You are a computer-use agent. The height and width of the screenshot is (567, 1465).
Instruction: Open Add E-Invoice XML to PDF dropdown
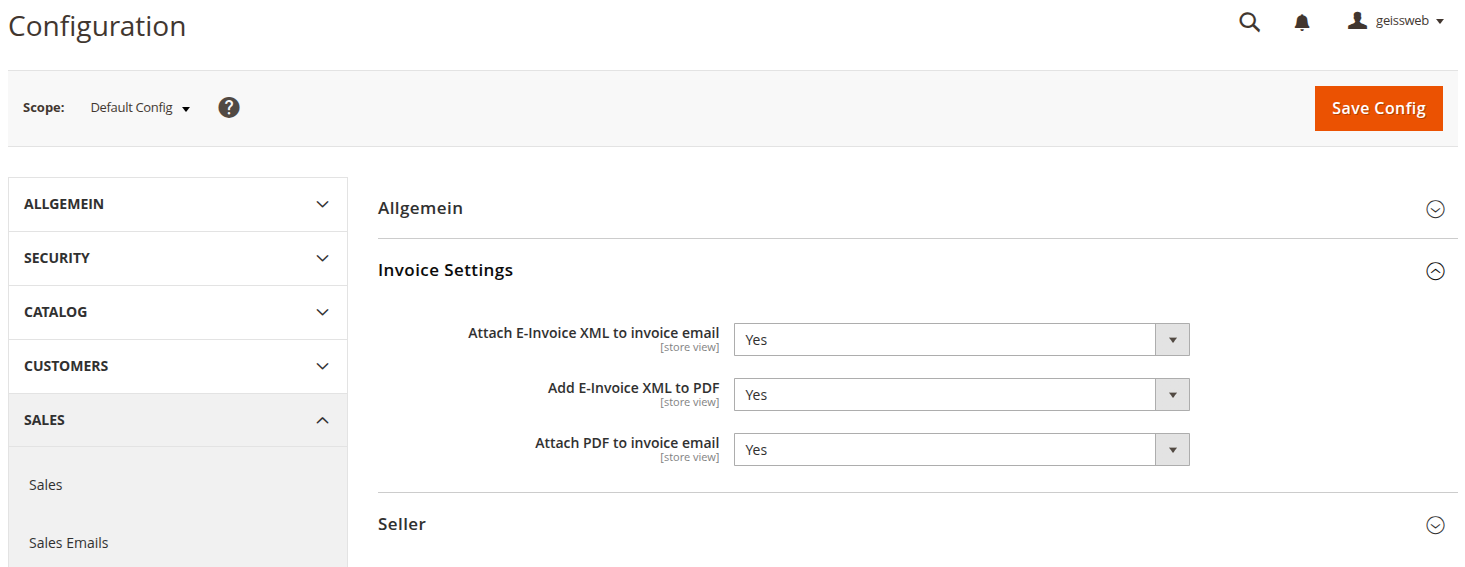tap(961, 395)
